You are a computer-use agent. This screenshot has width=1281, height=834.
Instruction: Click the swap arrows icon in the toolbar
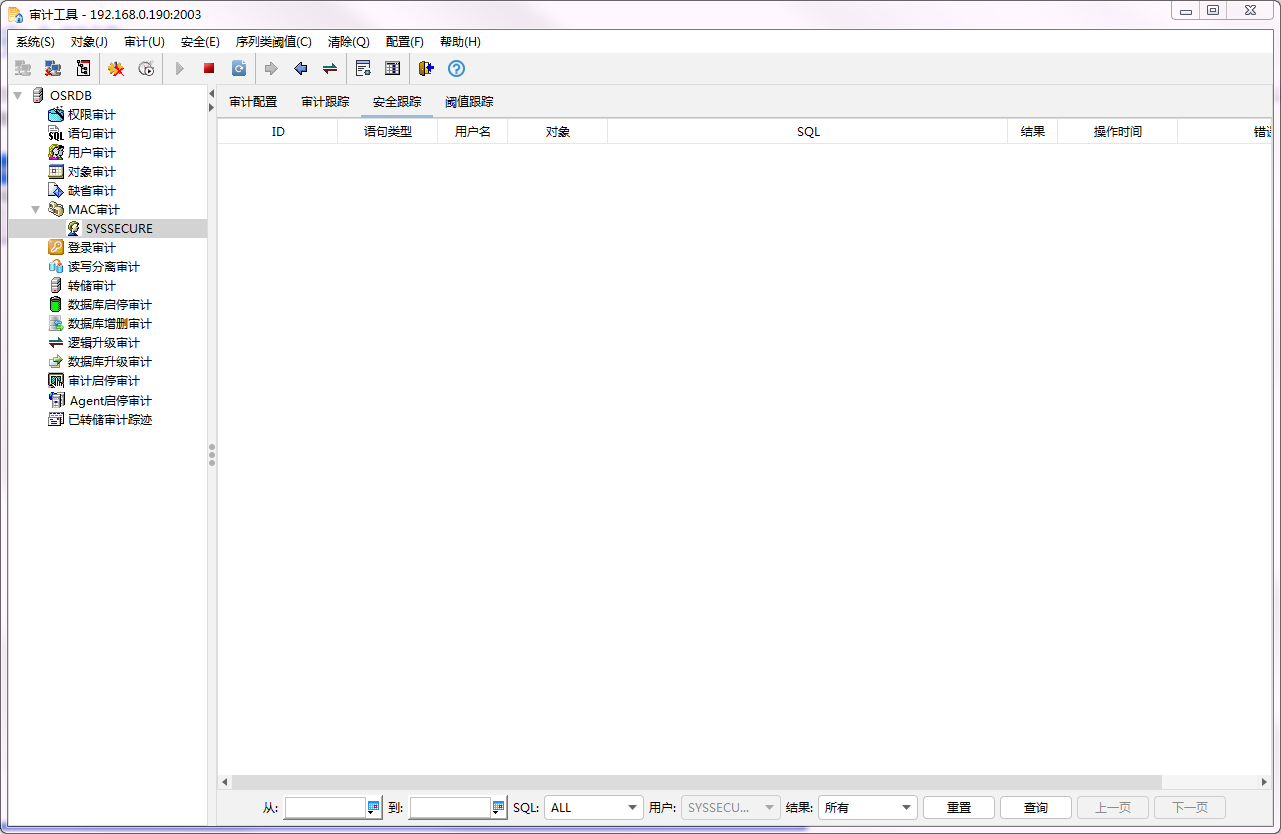click(x=329, y=68)
